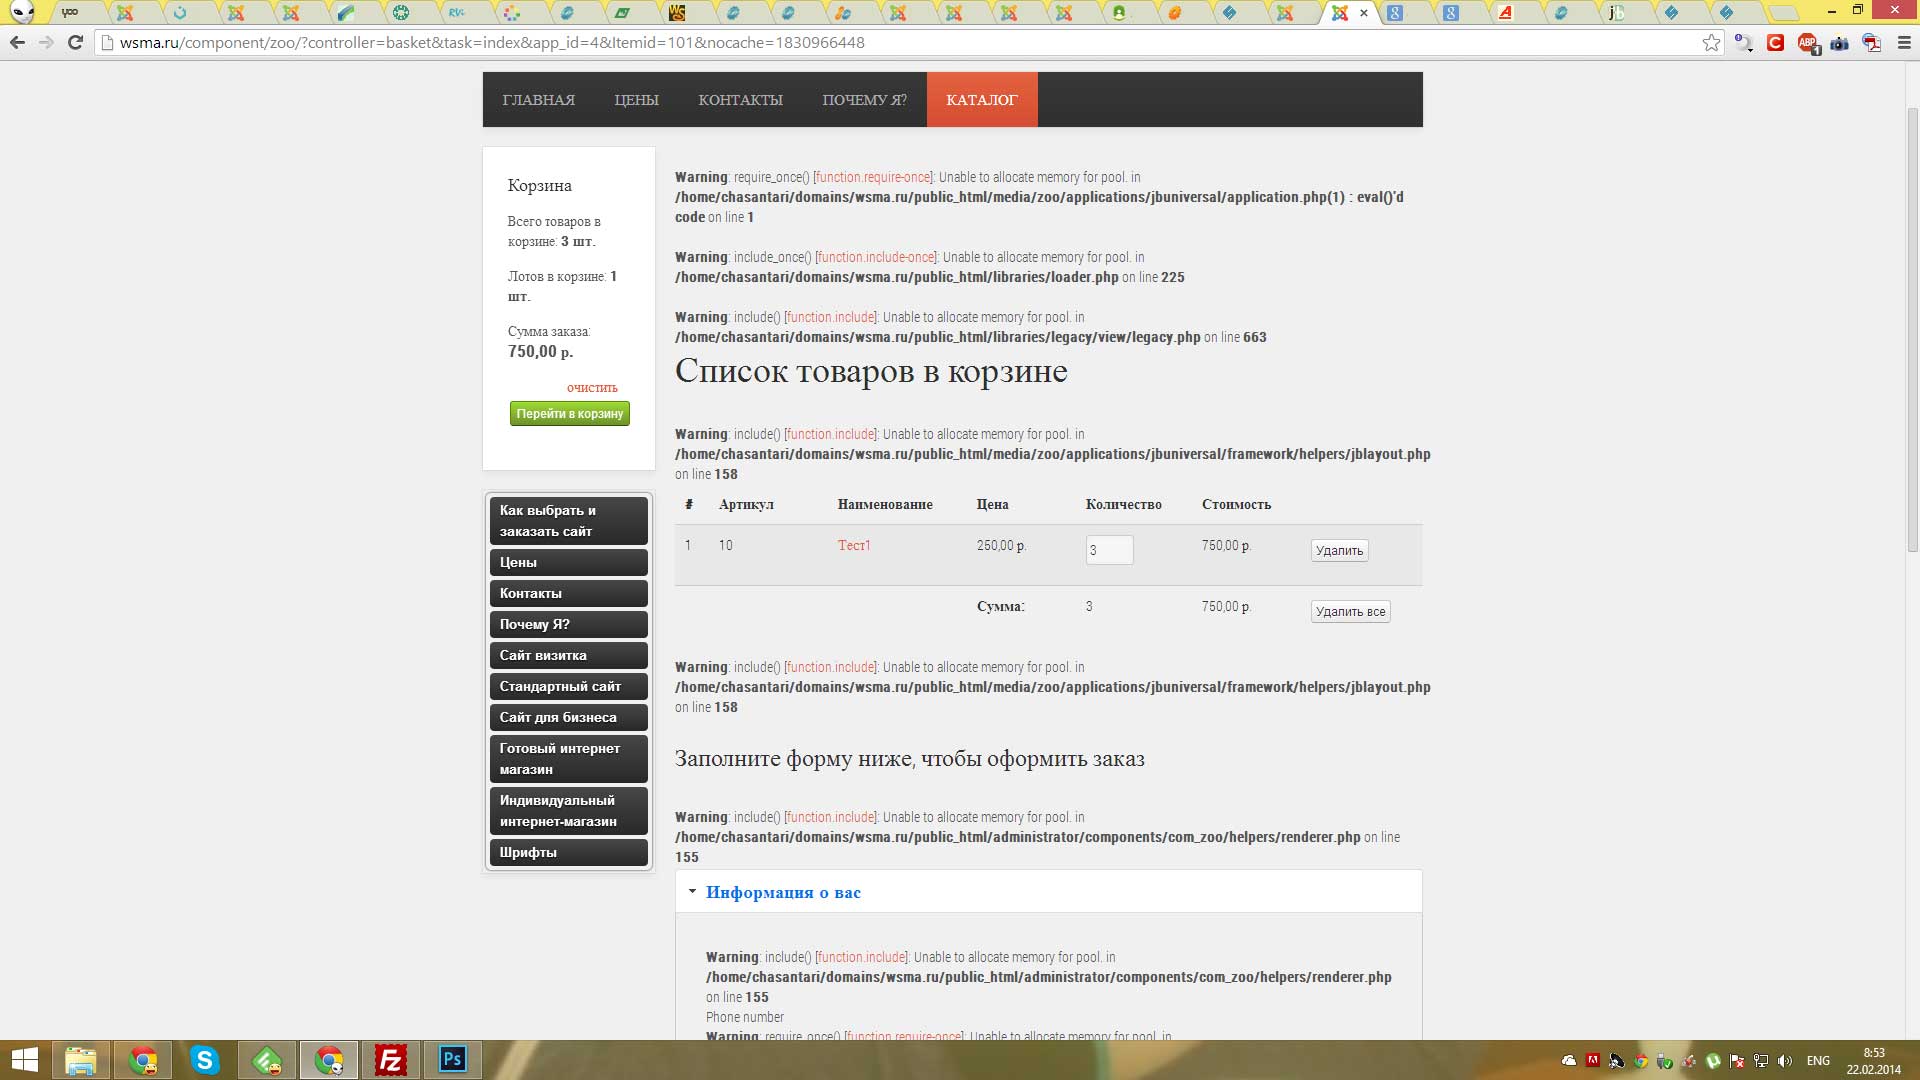Image resolution: width=1920 pixels, height=1080 pixels.
Task: Open FileZilla from the taskbar
Action: tap(390, 1060)
